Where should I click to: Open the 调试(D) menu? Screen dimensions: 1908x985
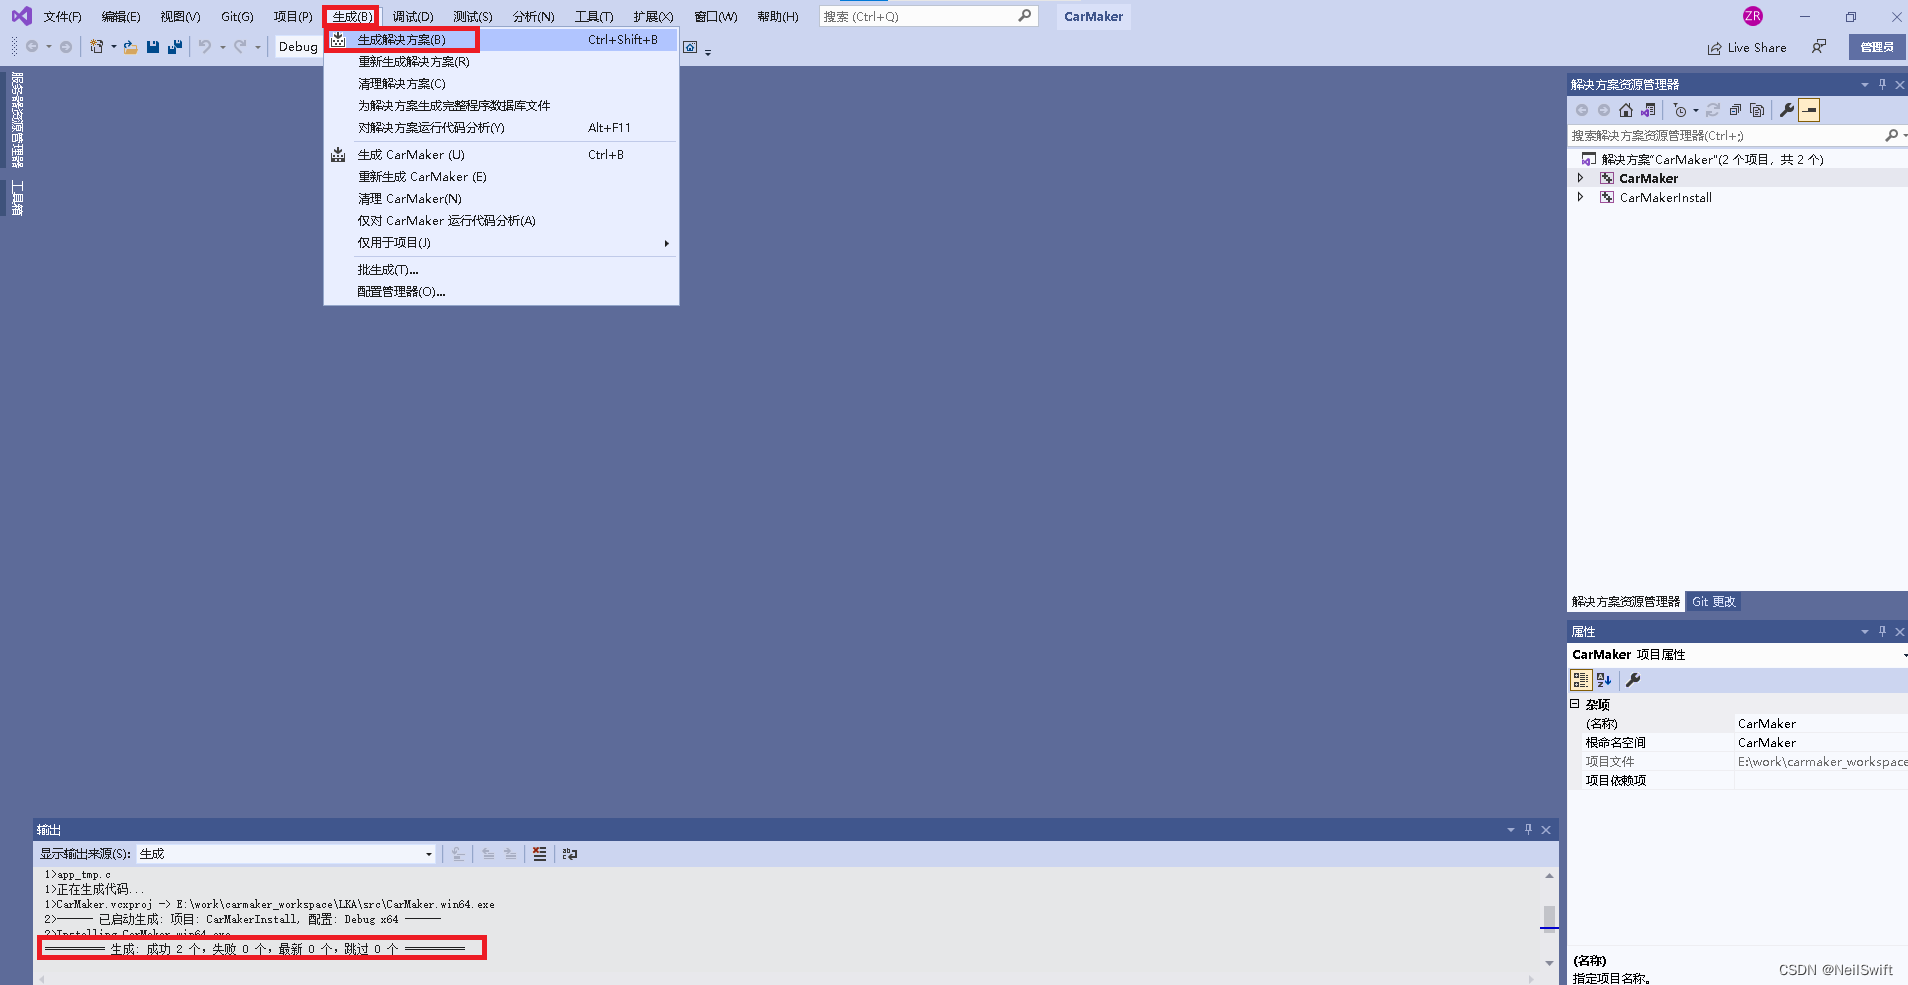point(413,16)
